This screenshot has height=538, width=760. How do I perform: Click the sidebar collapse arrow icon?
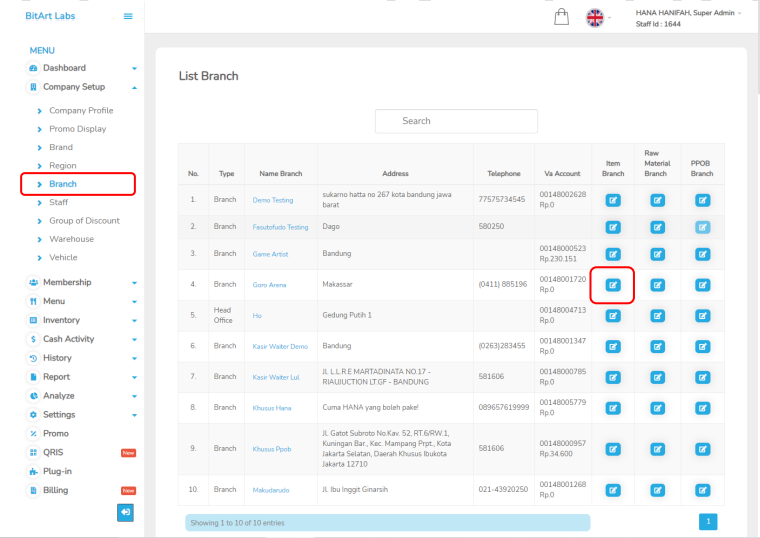coord(125,512)
